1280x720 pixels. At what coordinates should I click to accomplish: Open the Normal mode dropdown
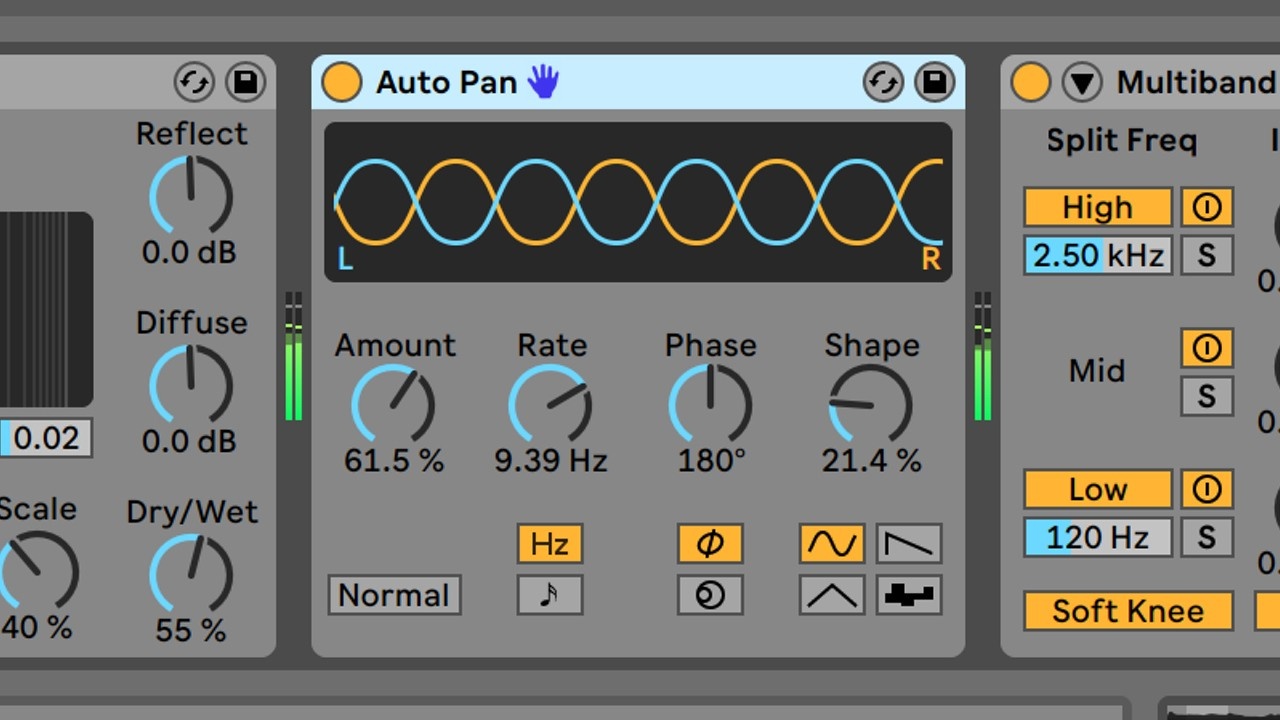(394, 595)
